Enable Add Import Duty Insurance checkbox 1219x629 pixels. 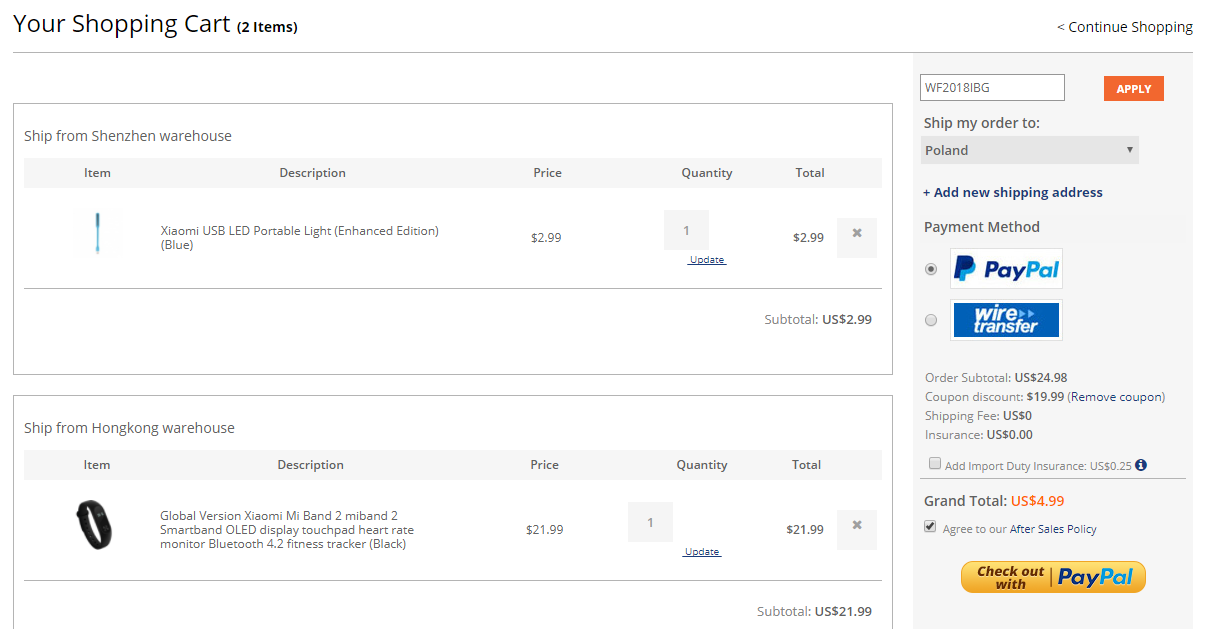(x=935, y=464)
